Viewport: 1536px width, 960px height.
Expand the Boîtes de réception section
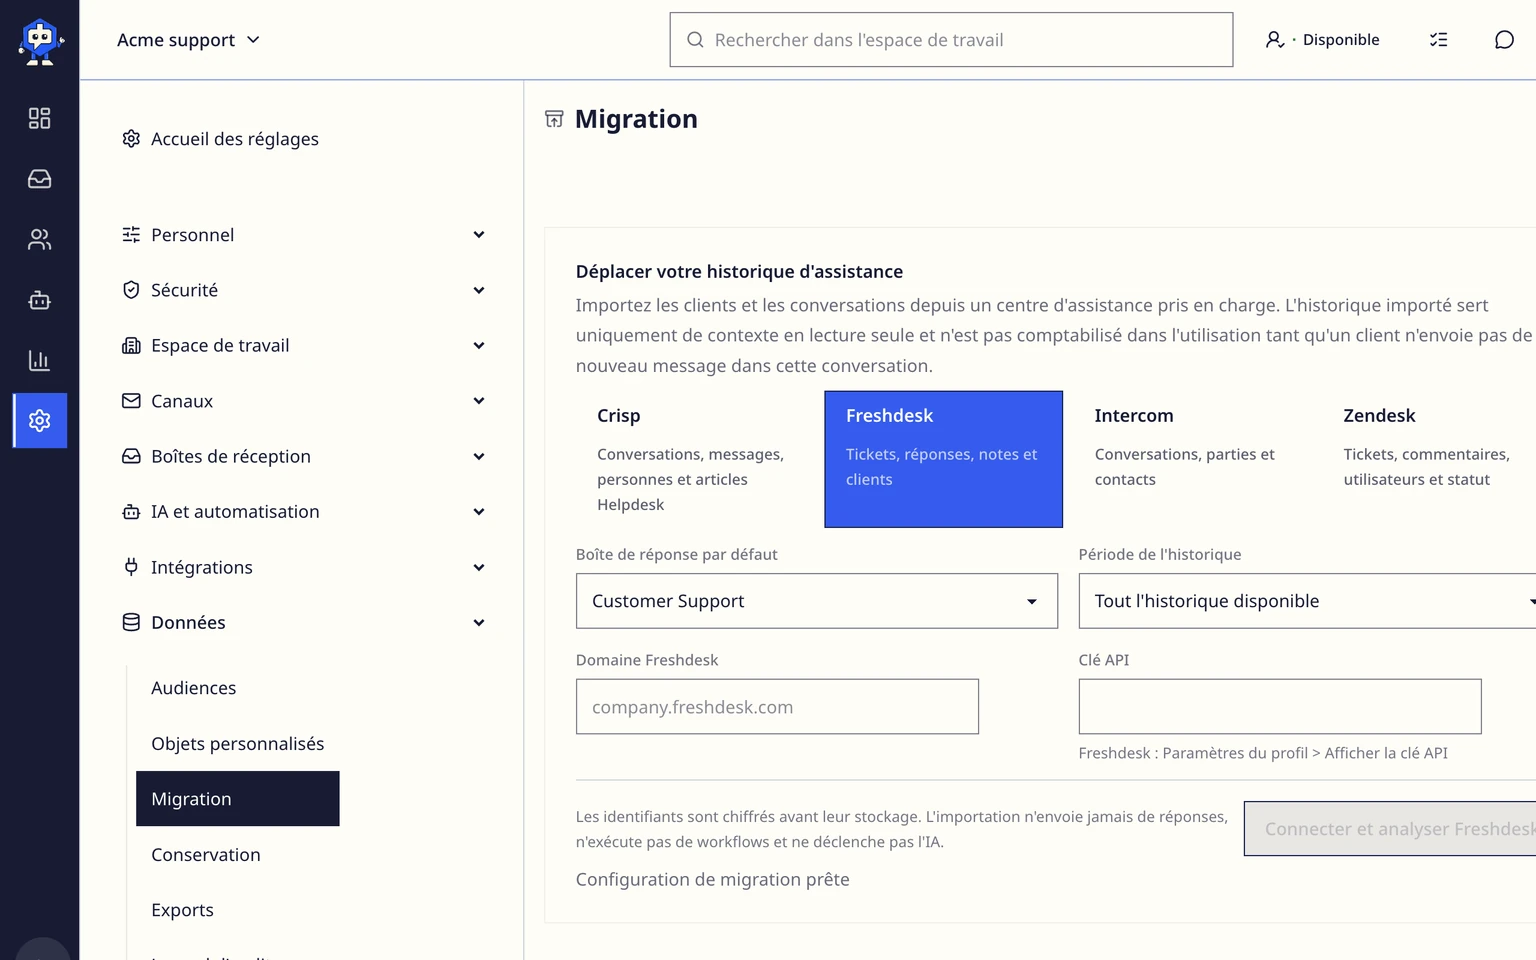[x=304, y=456]
